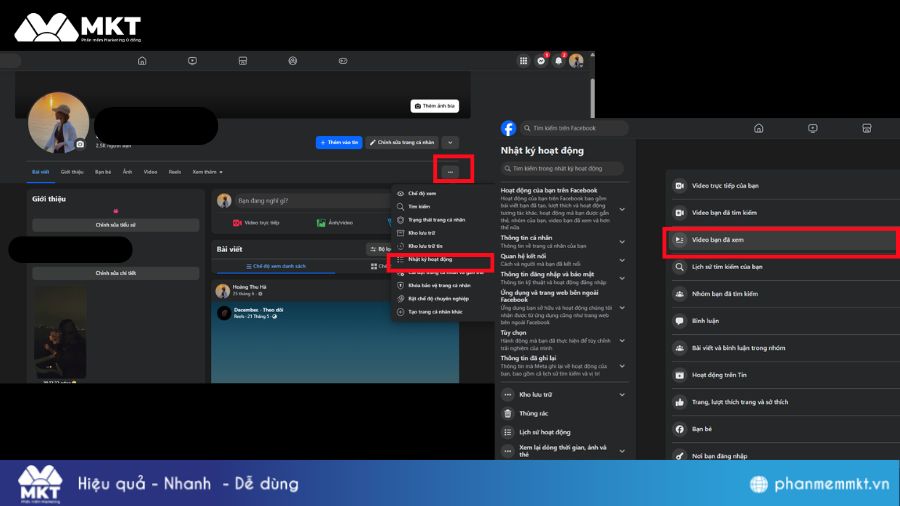Click Facebook logo in activity log window
Screen dimensions: 900x506
point(509,128)
